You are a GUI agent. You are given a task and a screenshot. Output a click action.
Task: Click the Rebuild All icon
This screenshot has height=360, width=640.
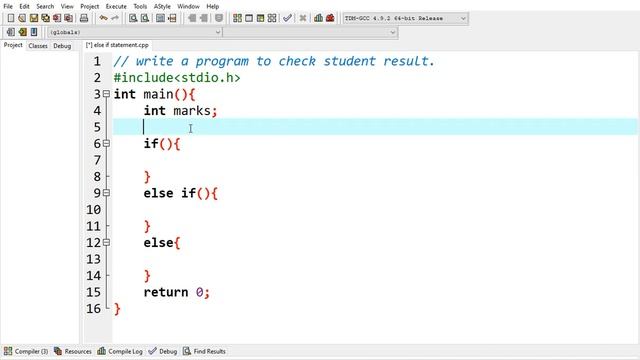272,18
